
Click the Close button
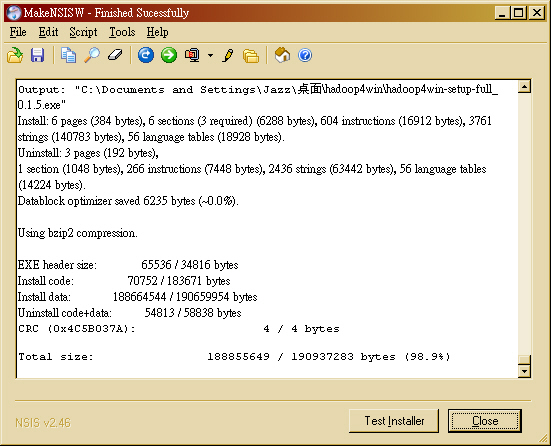pos(485,421)
